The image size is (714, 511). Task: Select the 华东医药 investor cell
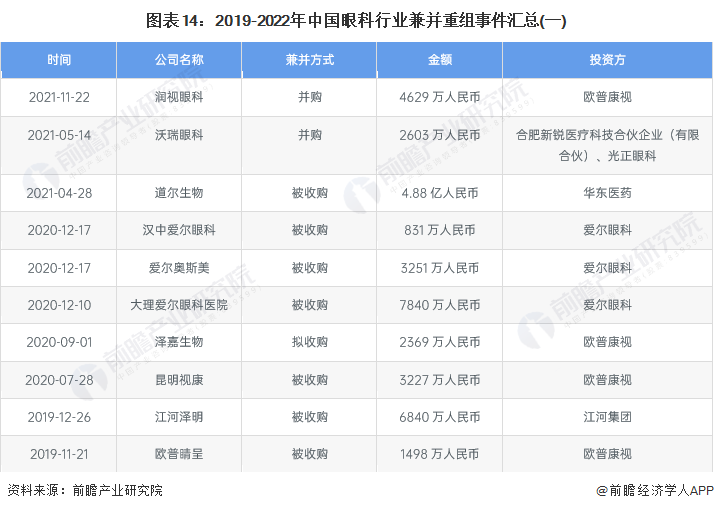point(607,193)
